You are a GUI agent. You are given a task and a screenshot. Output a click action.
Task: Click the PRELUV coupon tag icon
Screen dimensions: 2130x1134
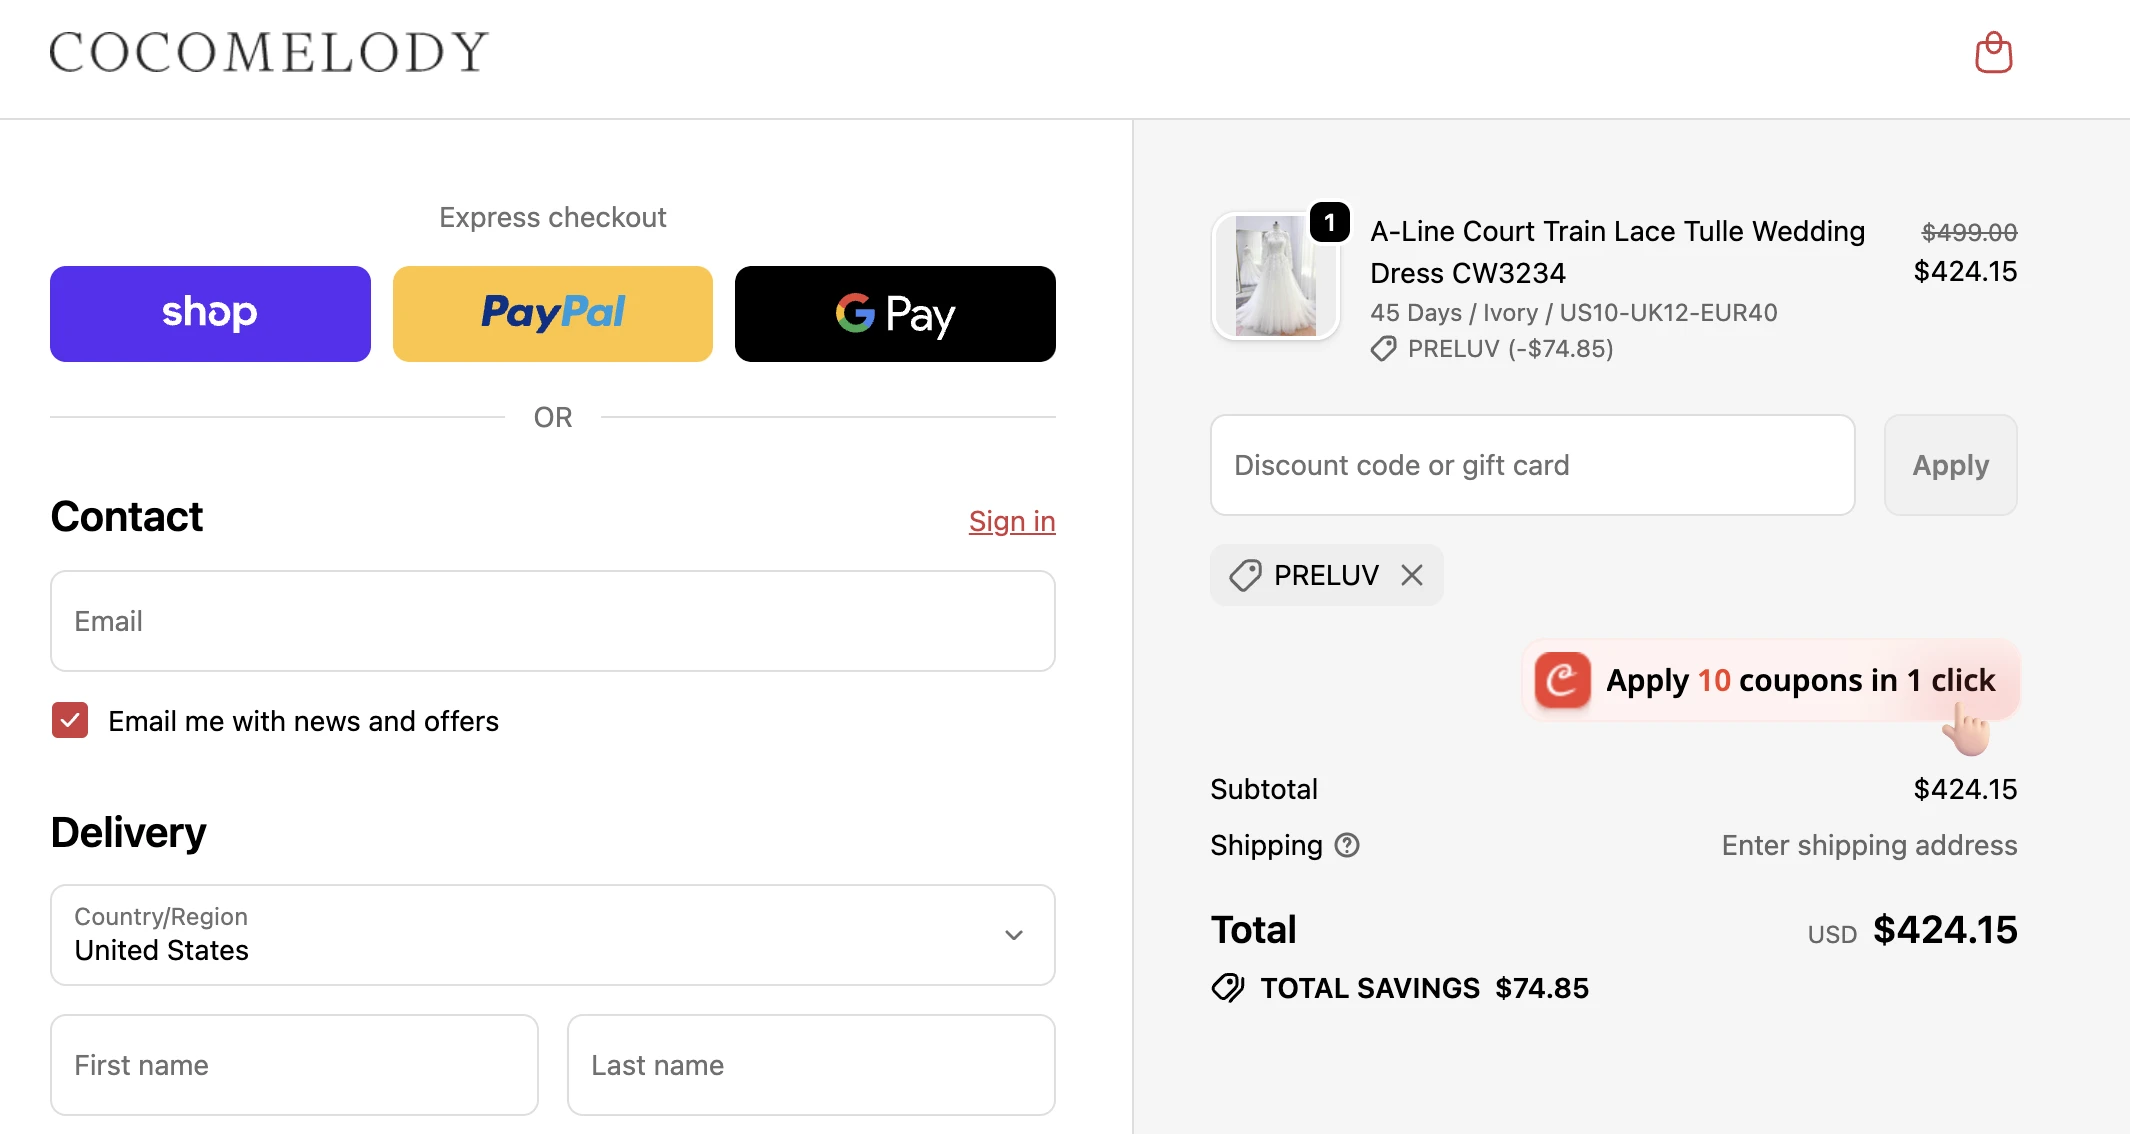pyautogui.click(x=1245, y=575)
